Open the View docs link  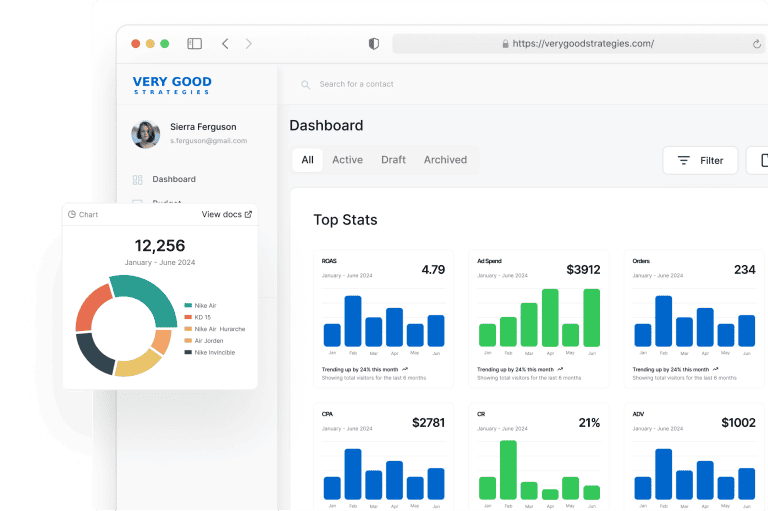(221, 214)
